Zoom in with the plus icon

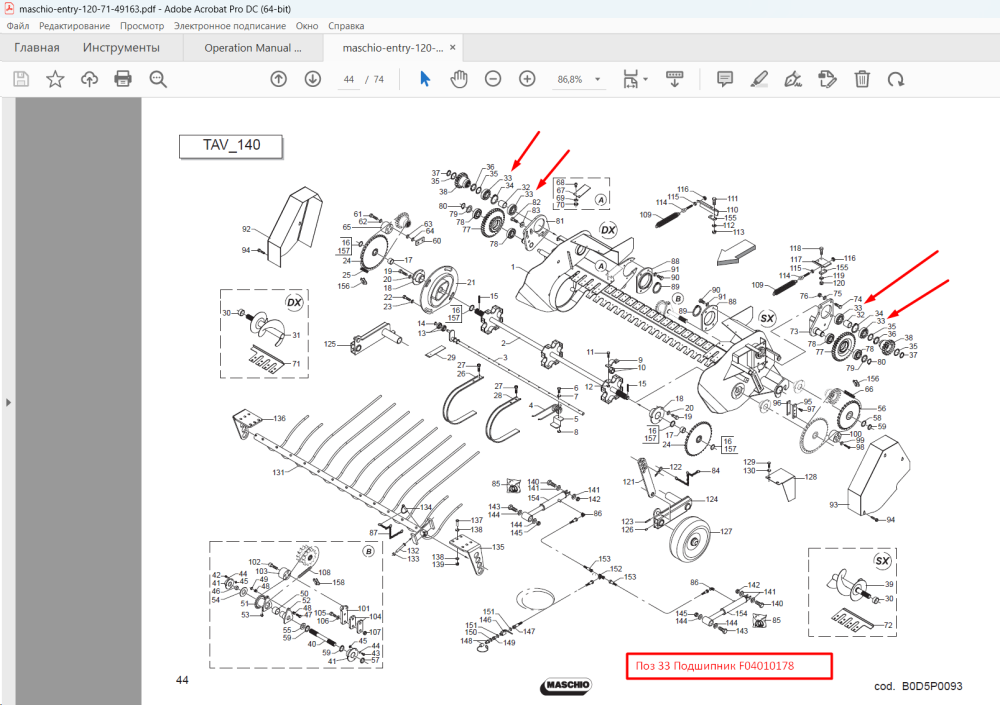click(x=527, y=79)
